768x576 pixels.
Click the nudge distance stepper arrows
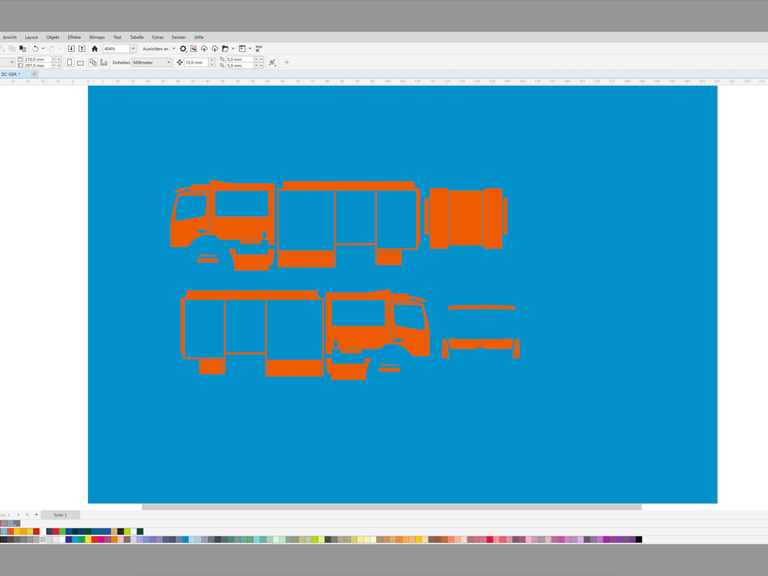212,63
